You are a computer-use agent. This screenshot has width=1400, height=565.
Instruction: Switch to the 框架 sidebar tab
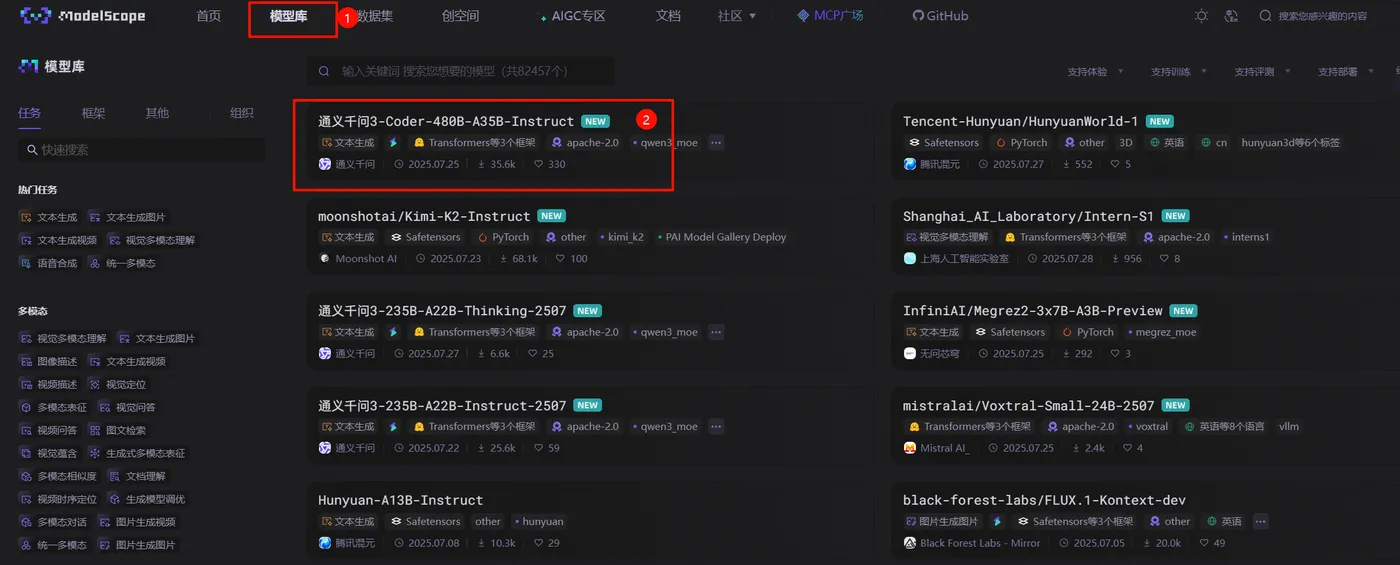[93, 113]
